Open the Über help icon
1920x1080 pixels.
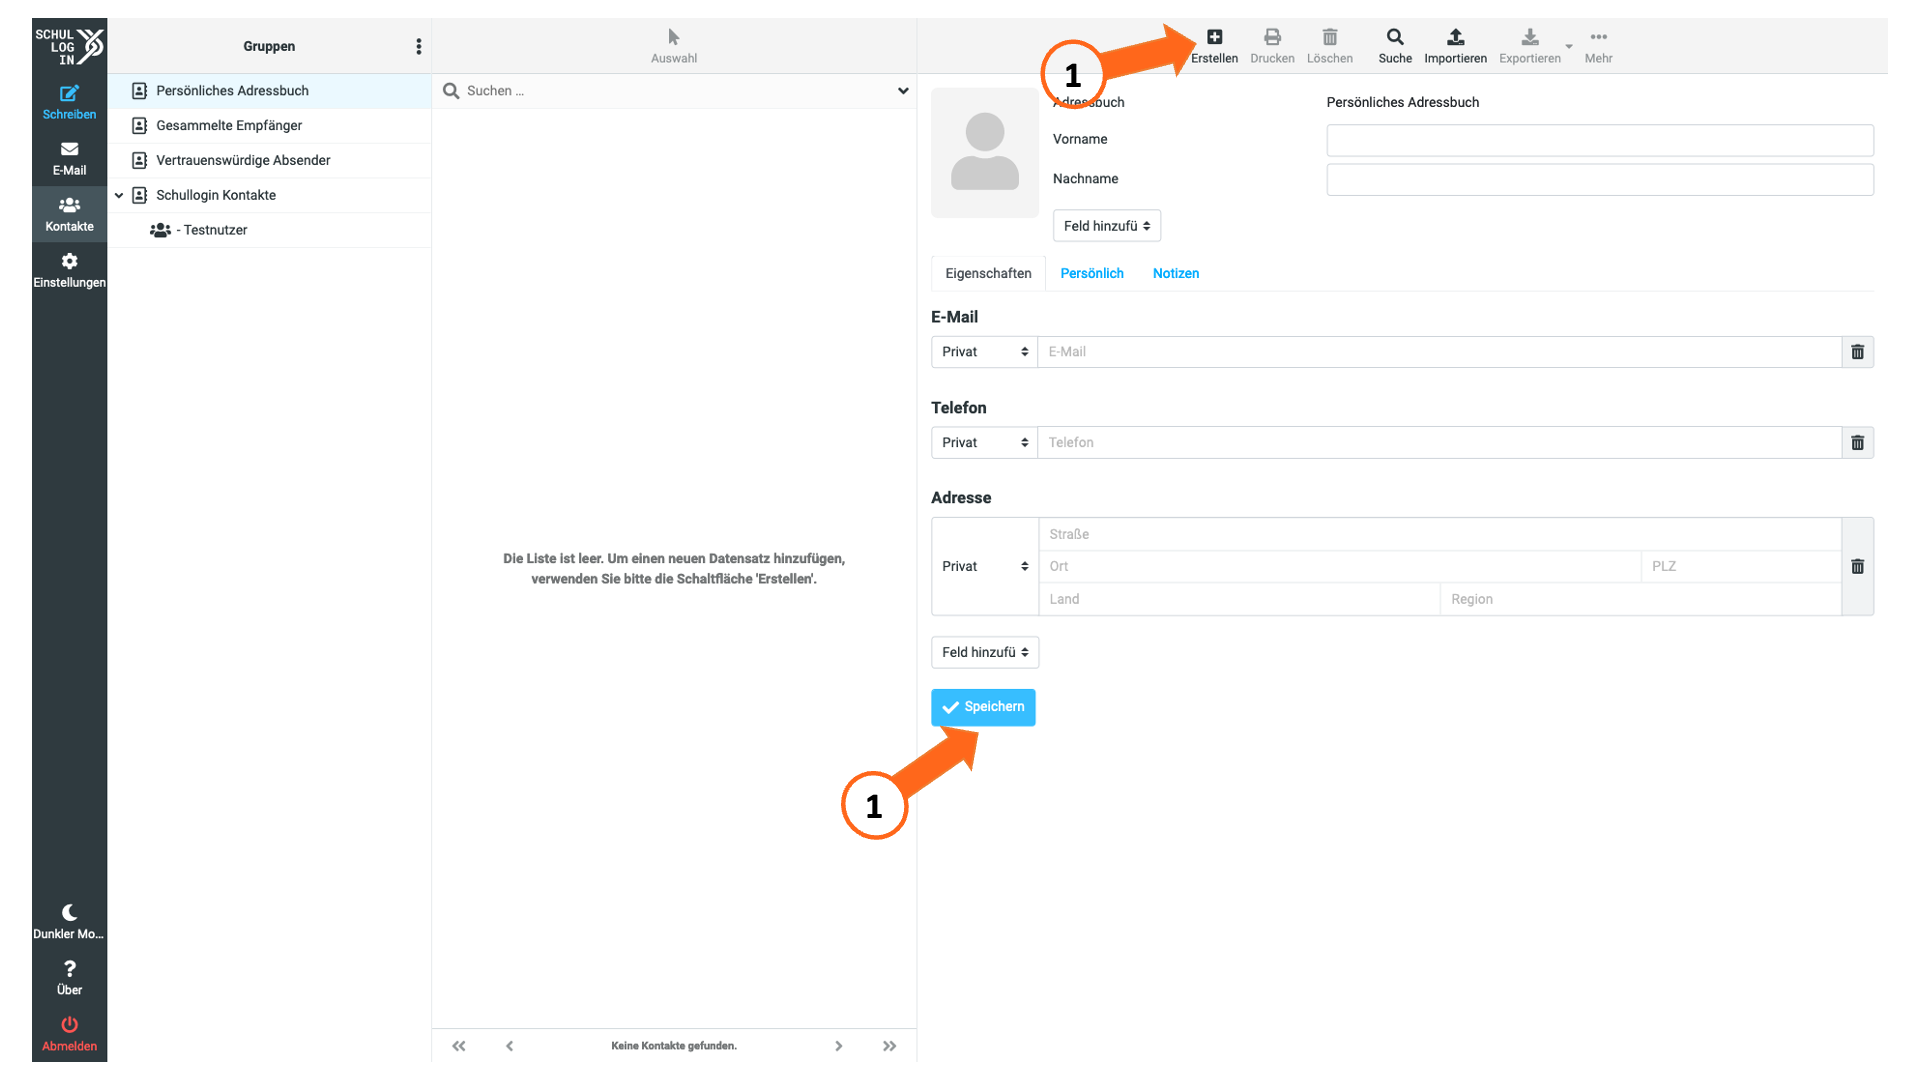[x=69, y=977]
